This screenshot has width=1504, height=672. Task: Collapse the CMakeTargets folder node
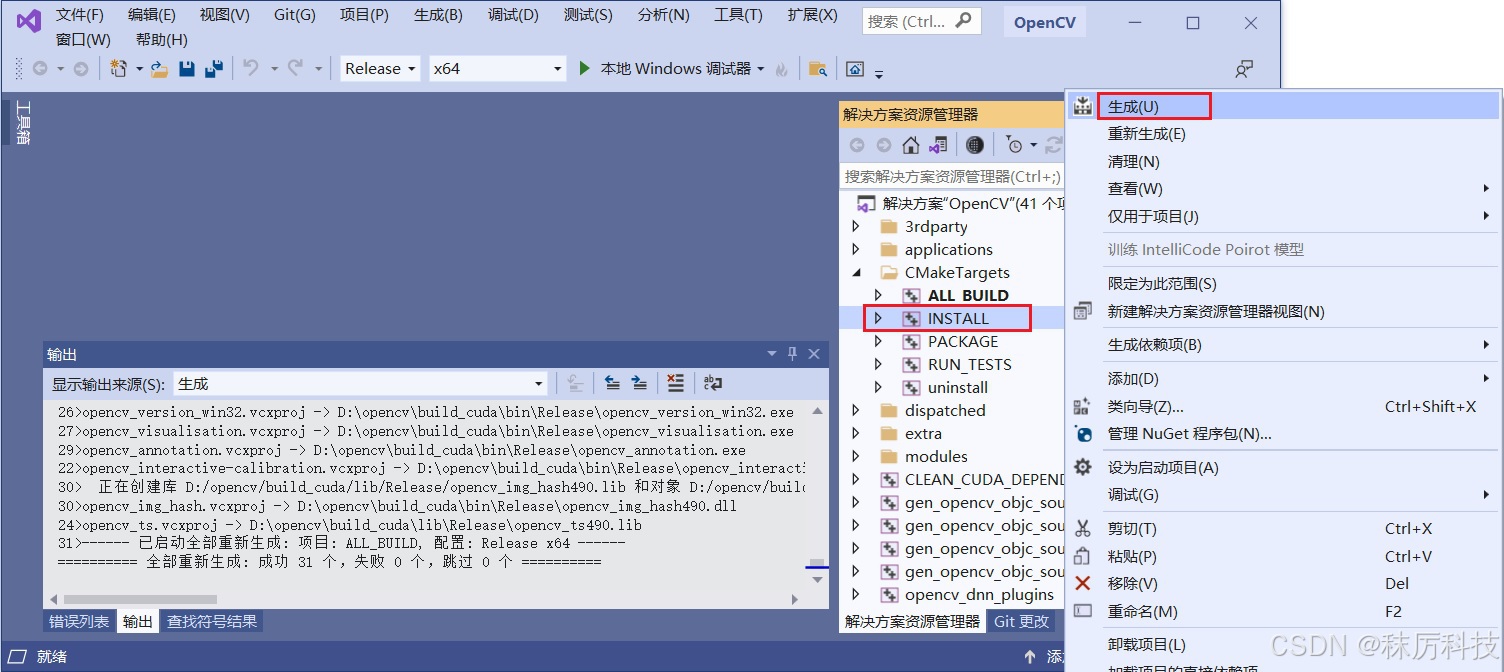855,272
